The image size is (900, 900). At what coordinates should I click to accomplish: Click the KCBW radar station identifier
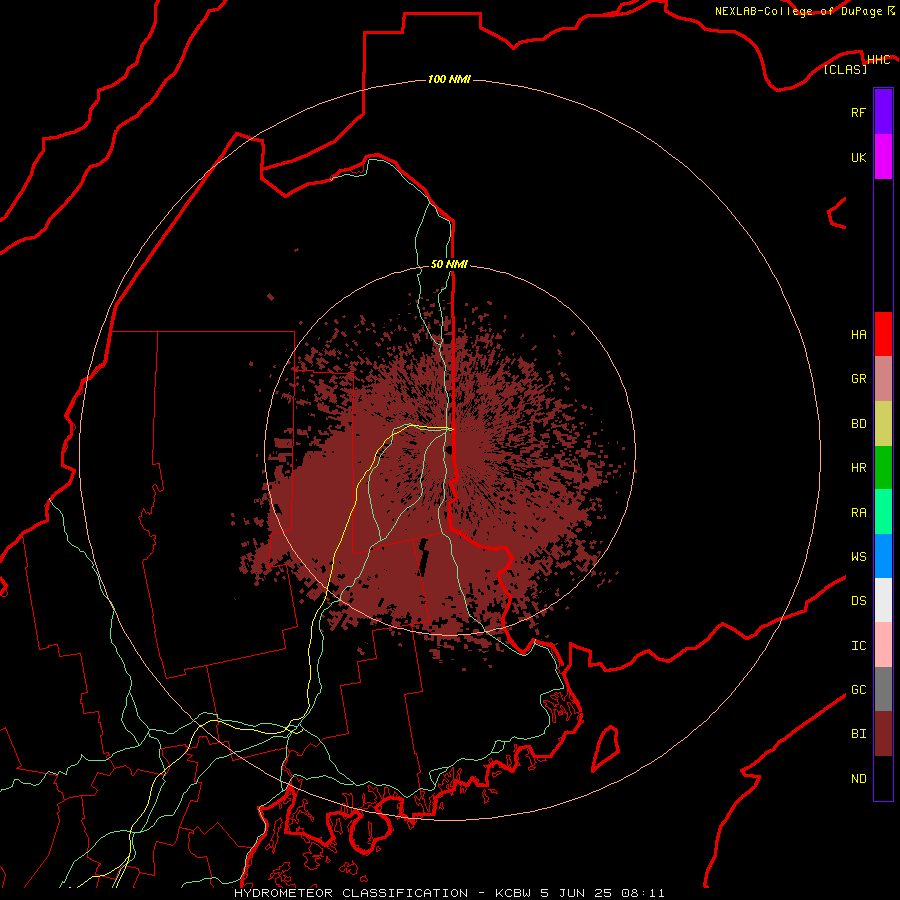click(513, 893)
